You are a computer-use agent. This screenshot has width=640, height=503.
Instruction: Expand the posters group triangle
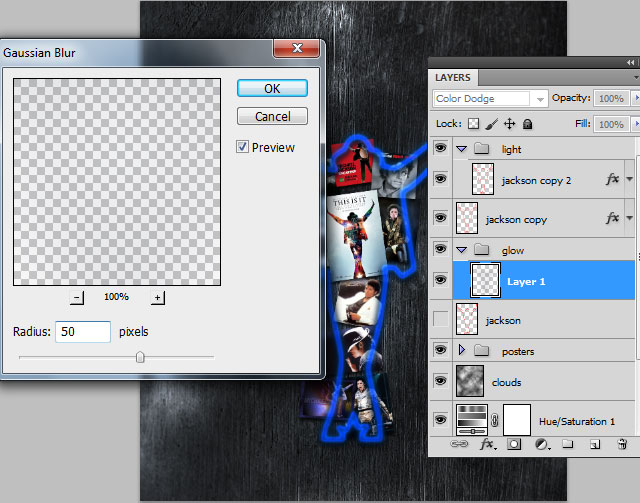click(x=462, y=350)
